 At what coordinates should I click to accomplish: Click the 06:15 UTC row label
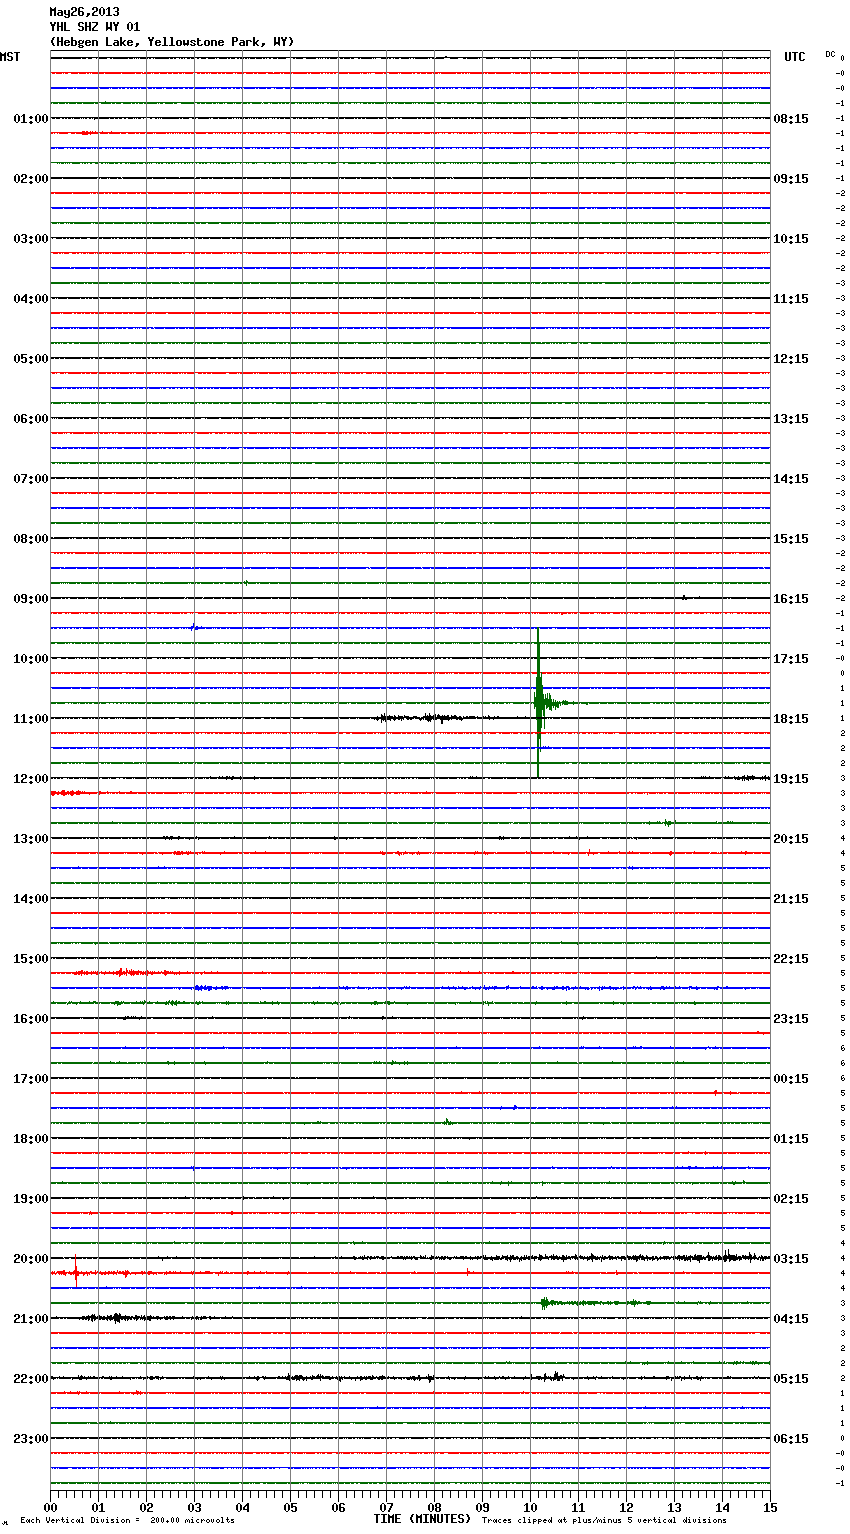coord(791,1439)
